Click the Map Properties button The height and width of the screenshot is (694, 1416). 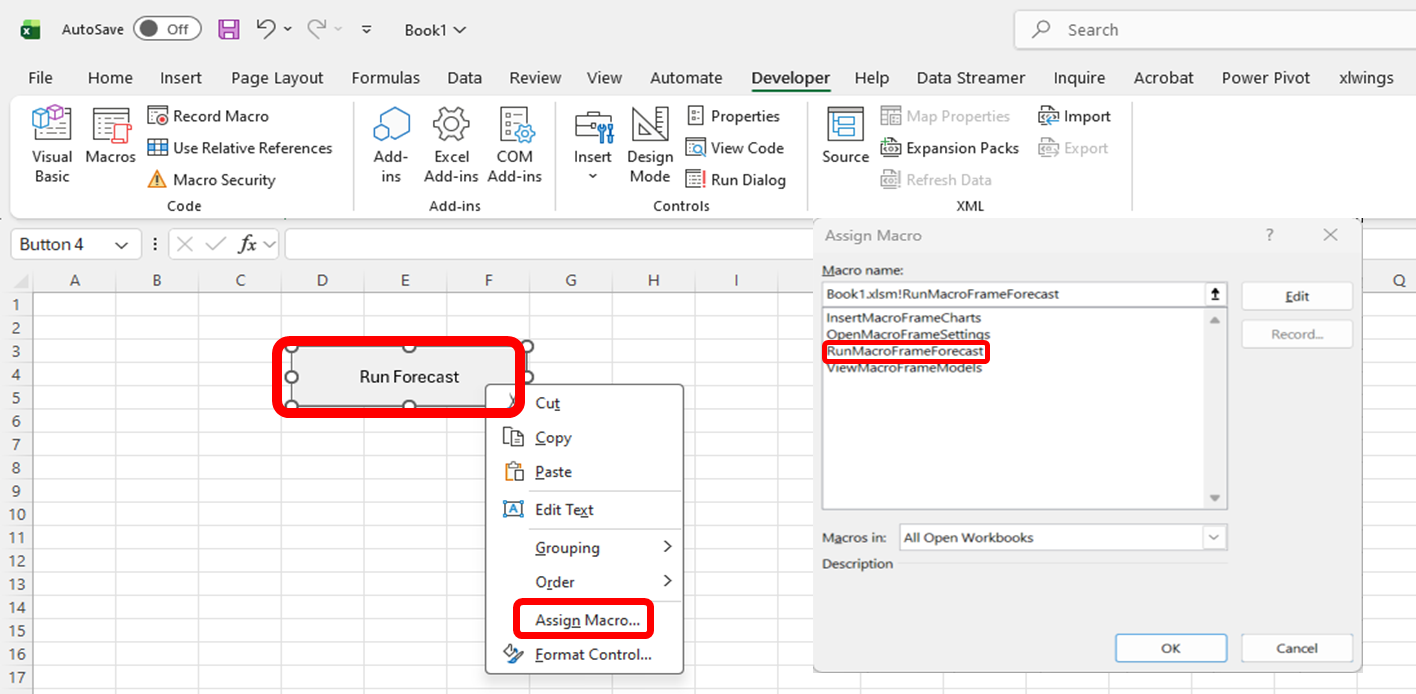point(945,116)
